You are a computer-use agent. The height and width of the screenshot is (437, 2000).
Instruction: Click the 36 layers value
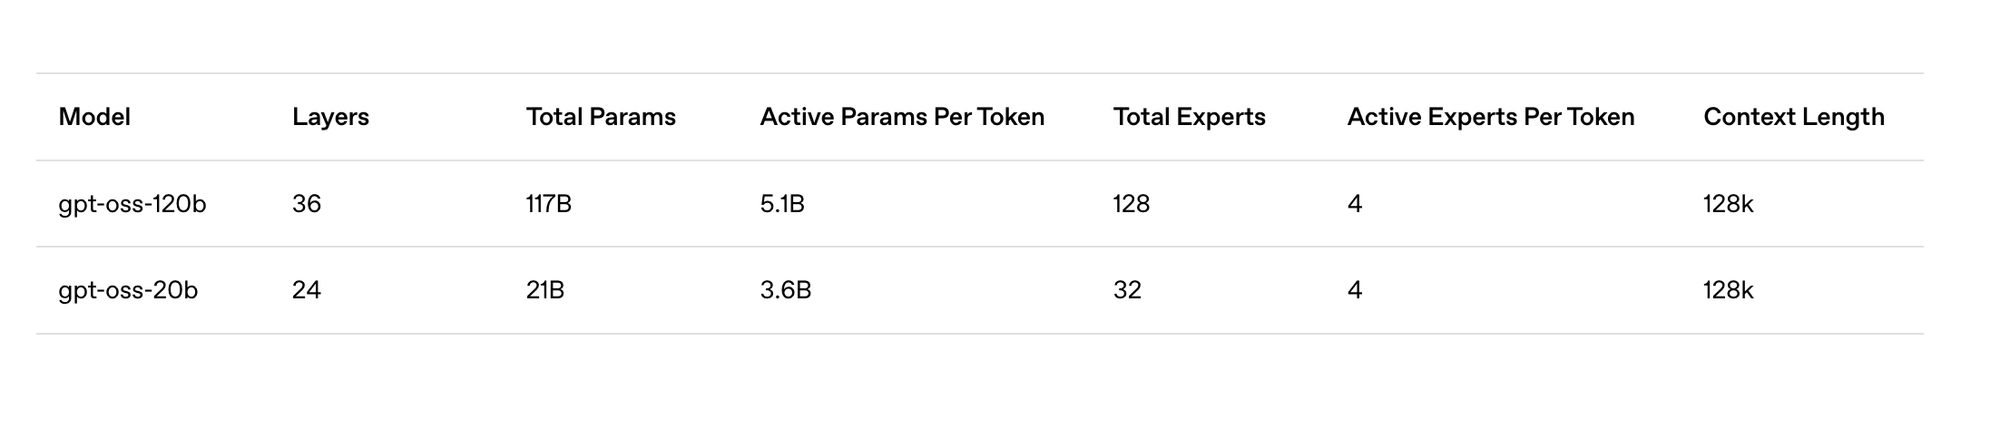306,204
